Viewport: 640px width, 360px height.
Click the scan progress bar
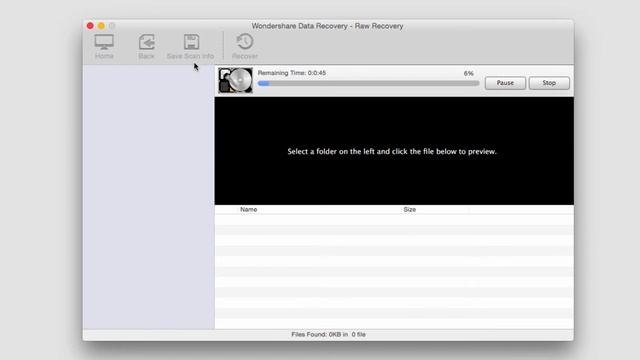coord(369,83)
